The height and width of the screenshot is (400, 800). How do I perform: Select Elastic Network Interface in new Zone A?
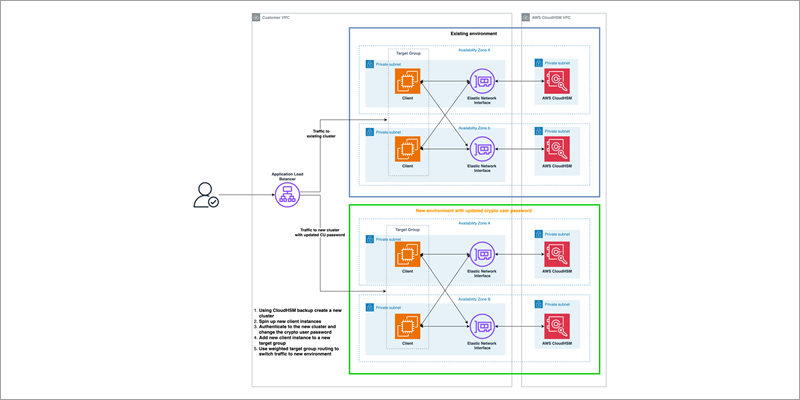[x=482, y=254]
